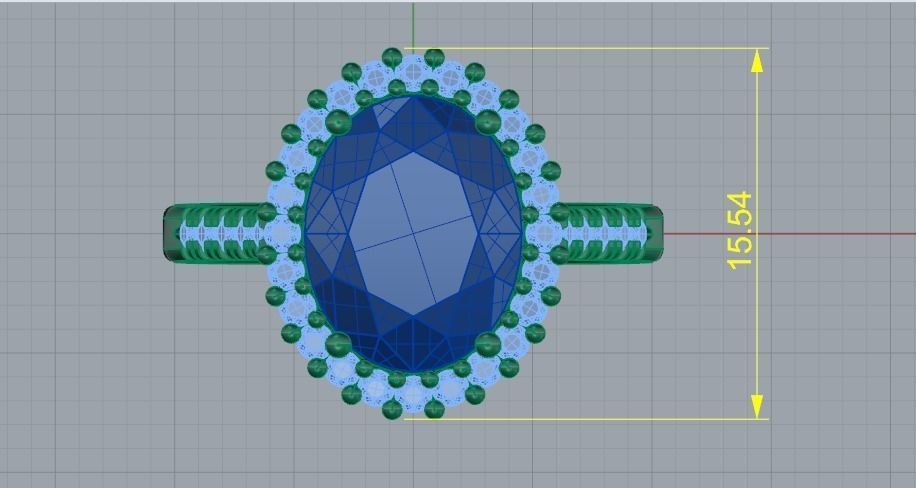Viewport: 916px width, 488px height.
Task: Click the dimension line's lower arrowhead
Action: point(757,406)
